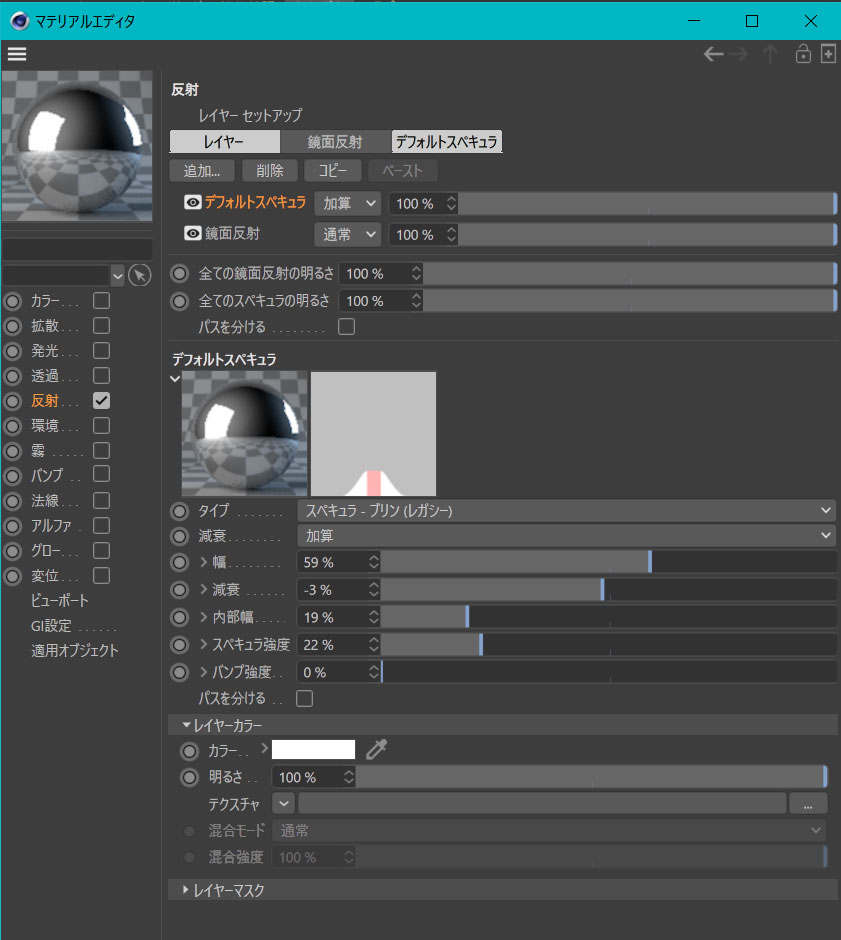Pick color with the eyedropper icon

[x=376, y=749]
